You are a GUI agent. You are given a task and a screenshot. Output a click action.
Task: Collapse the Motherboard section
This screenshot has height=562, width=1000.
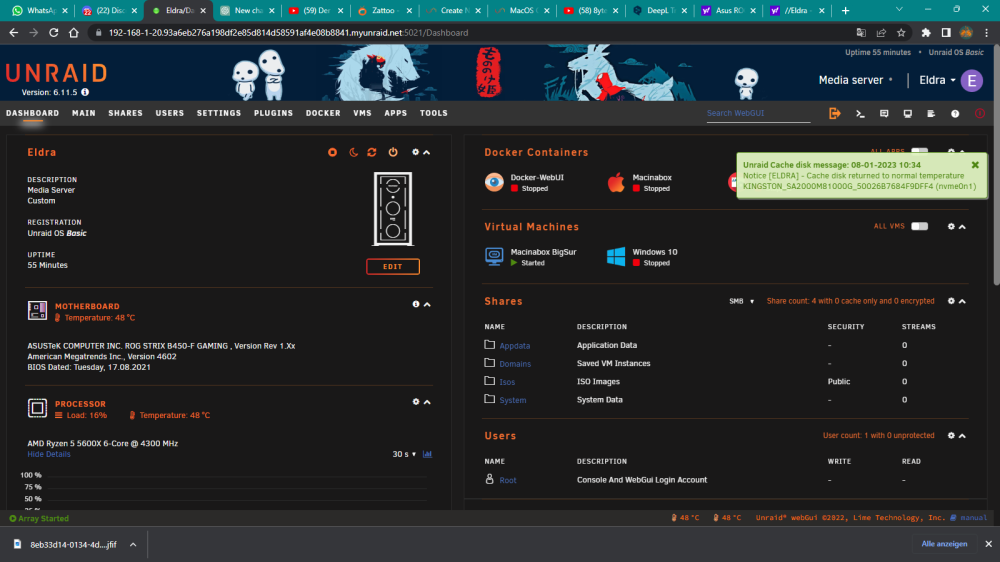tap(427, 304)
